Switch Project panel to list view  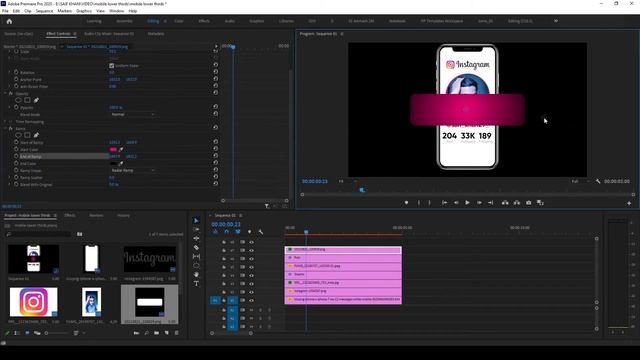pyautogui.click(x=17, y=333)
